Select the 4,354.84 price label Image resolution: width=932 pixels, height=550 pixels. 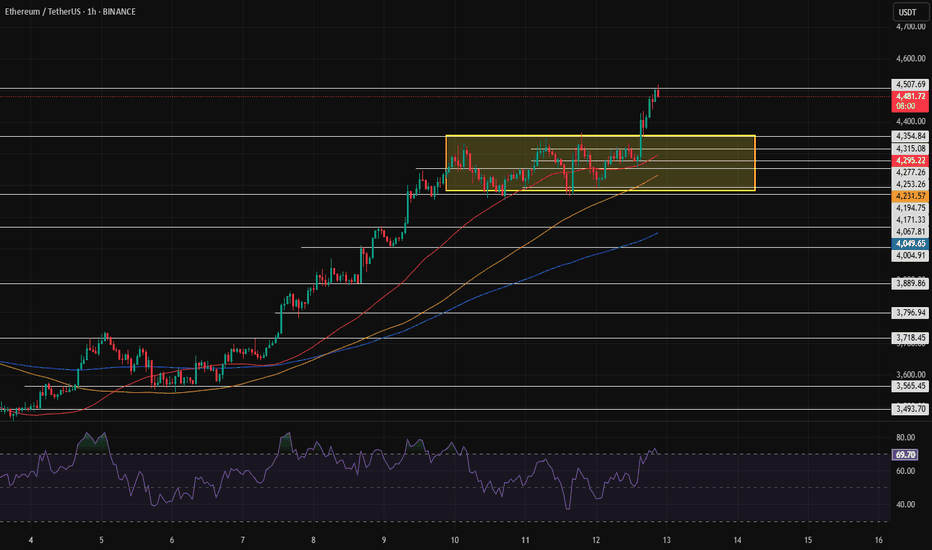click(910, 136)
